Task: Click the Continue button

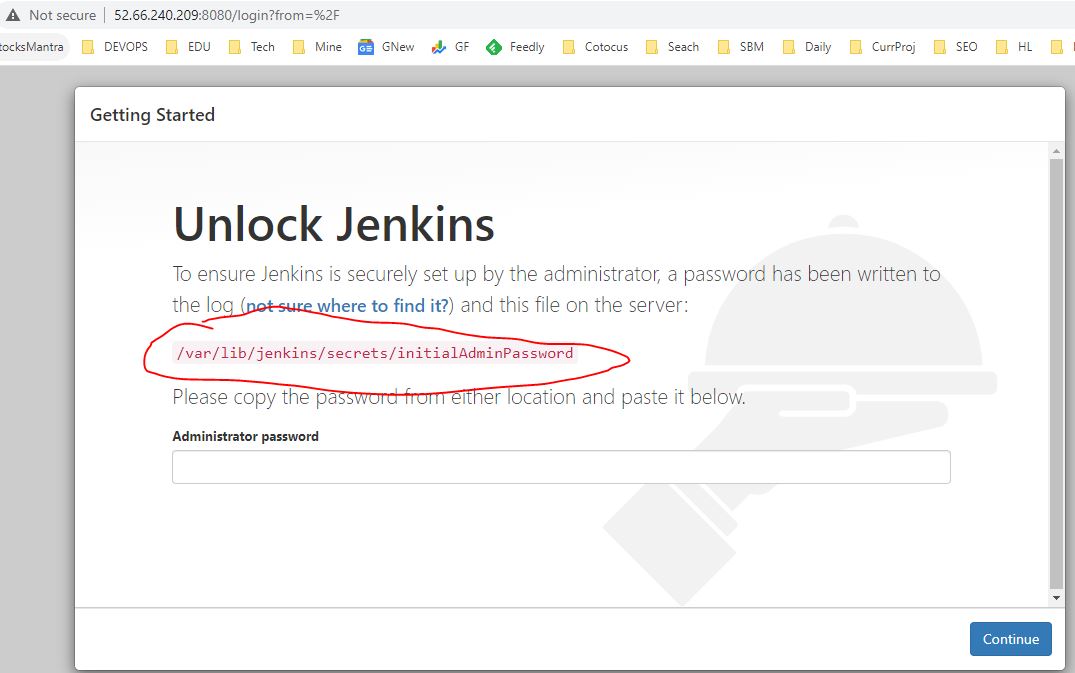Action: [1010, 639]
